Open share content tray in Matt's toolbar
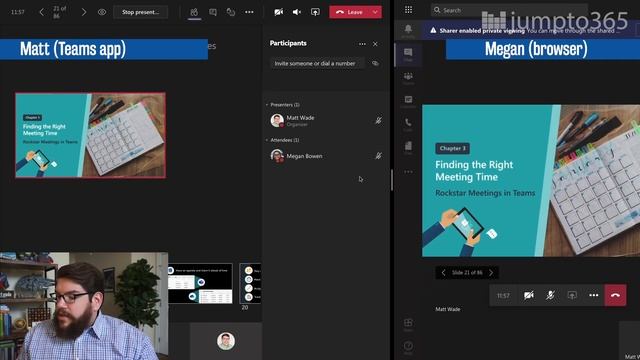 pyautogui.click(x=315, y=12)
